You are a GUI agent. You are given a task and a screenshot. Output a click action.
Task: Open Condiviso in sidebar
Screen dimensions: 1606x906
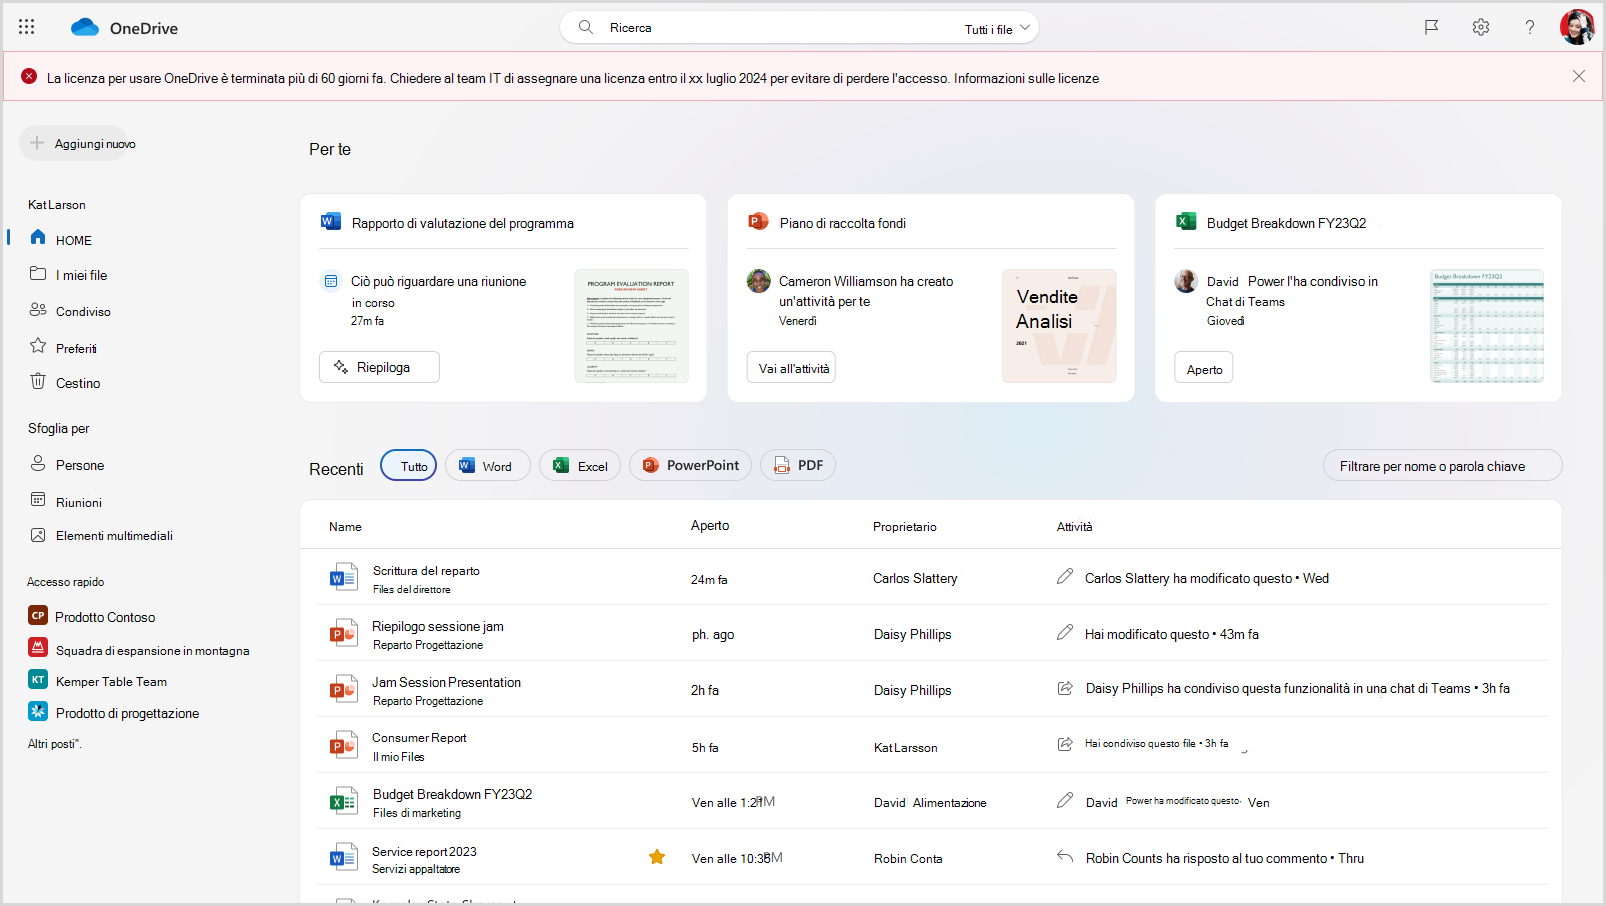click(70, 311)
